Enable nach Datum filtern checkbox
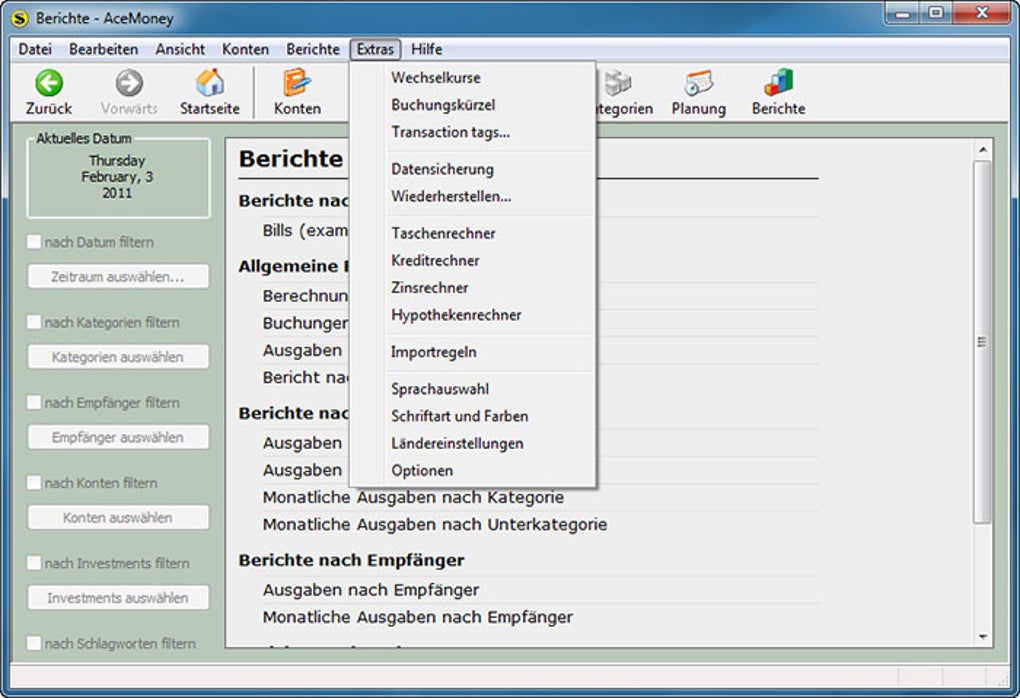 coord(34,241)
